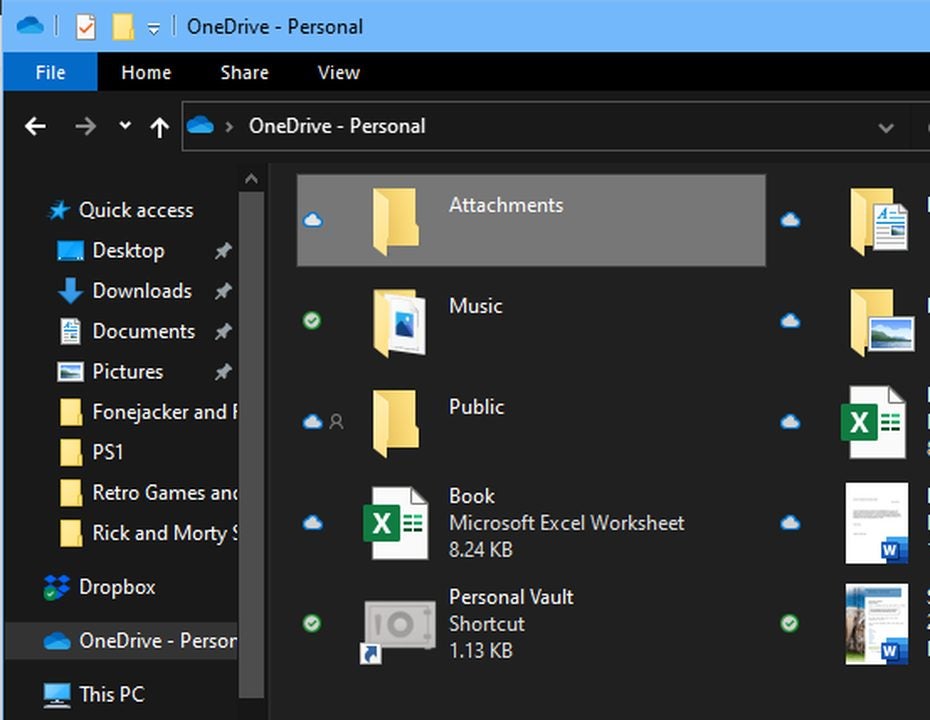This screenshot has height=720, width=930.
Task: Open Customize Quick Access Toolbar dropdown
Action: point(154,28)
